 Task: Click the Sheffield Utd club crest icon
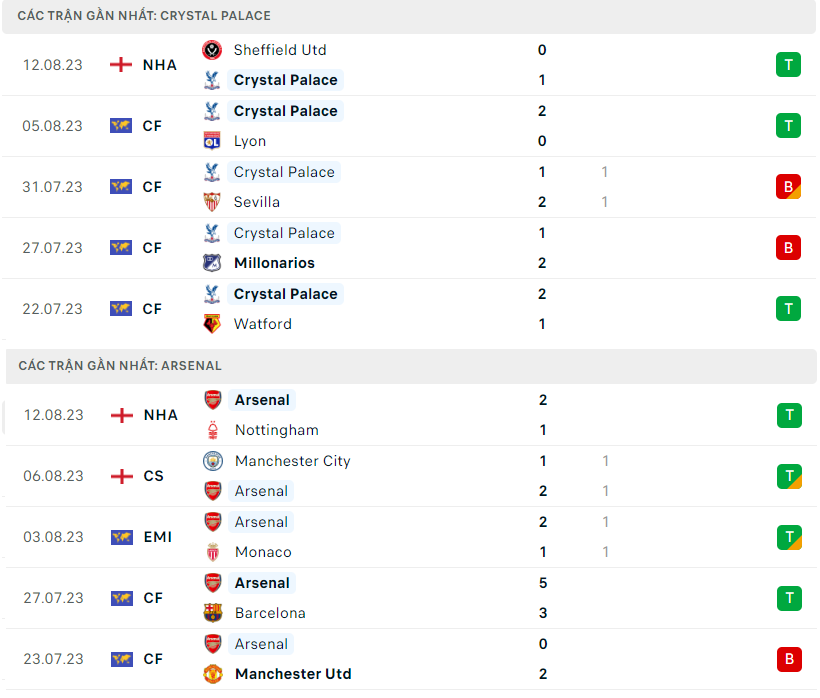(x=212, y=50)
